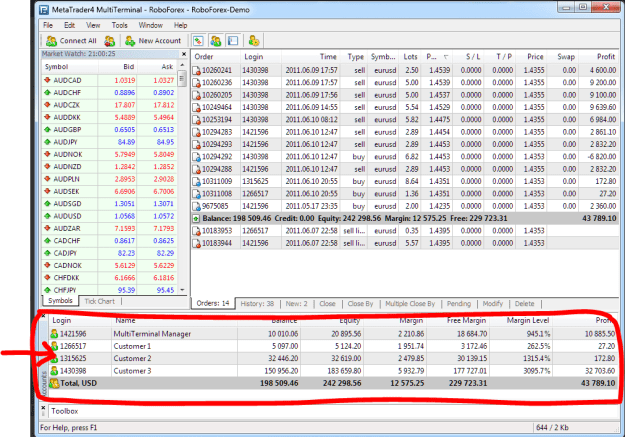Click the disconnect accounts icon beside Connect All
Screen dimensions: 625x437
pyautogui.click(x=109, y=41)
